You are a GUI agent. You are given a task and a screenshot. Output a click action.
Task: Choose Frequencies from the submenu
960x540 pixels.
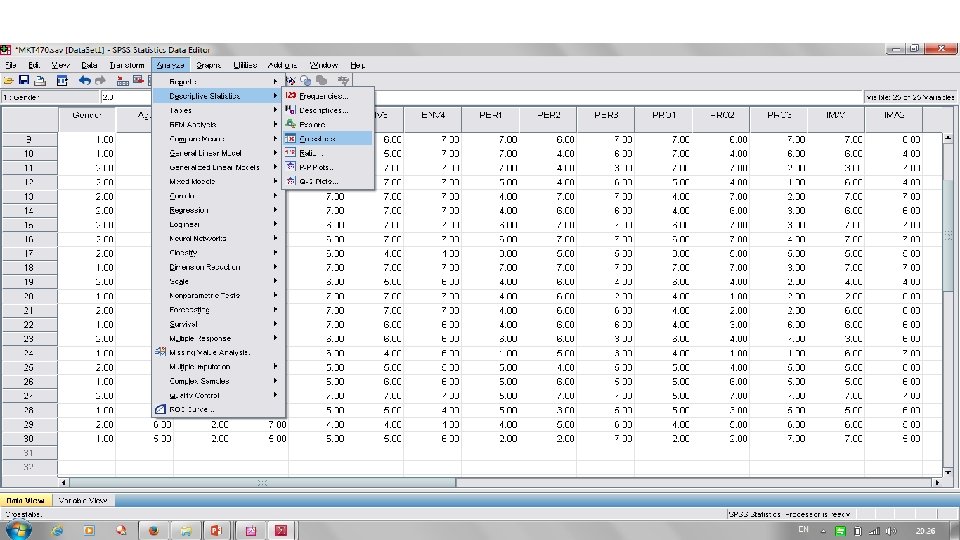click(x=328, y=96)
